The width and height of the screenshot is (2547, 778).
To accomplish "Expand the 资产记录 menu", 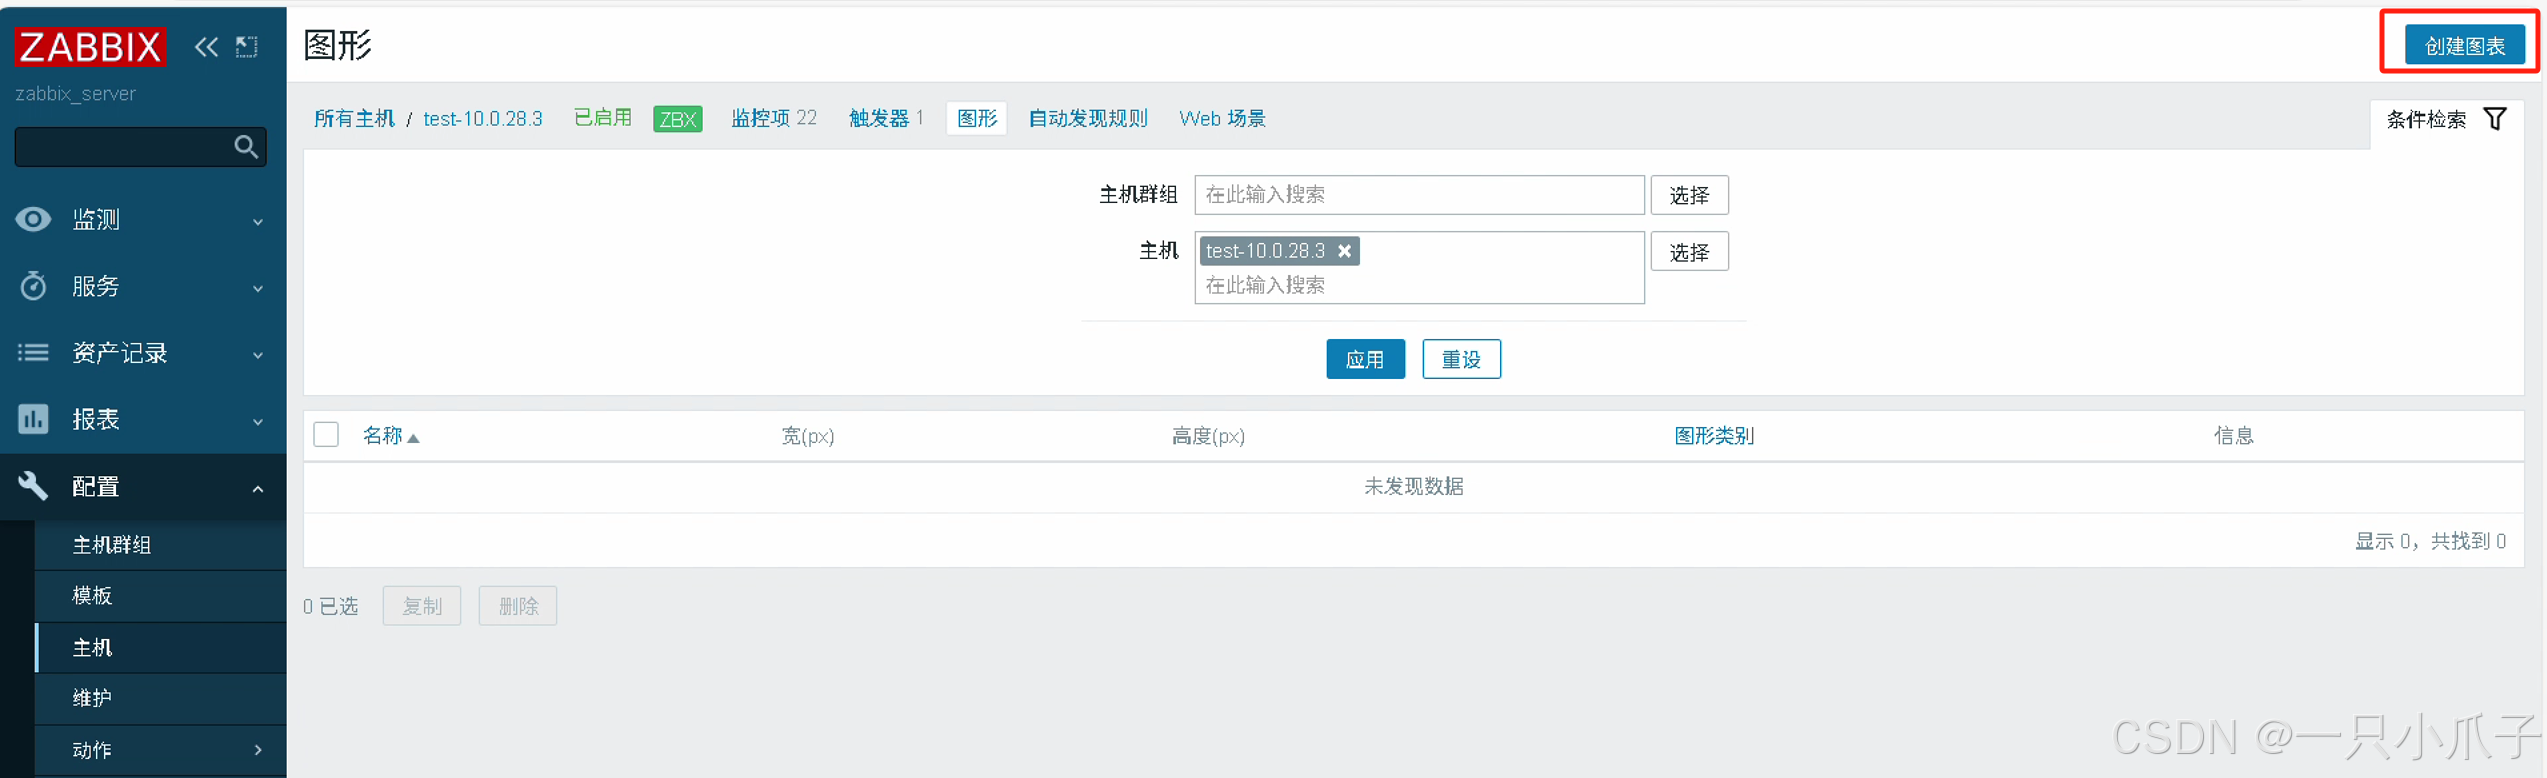I will (x=258, y=355).
